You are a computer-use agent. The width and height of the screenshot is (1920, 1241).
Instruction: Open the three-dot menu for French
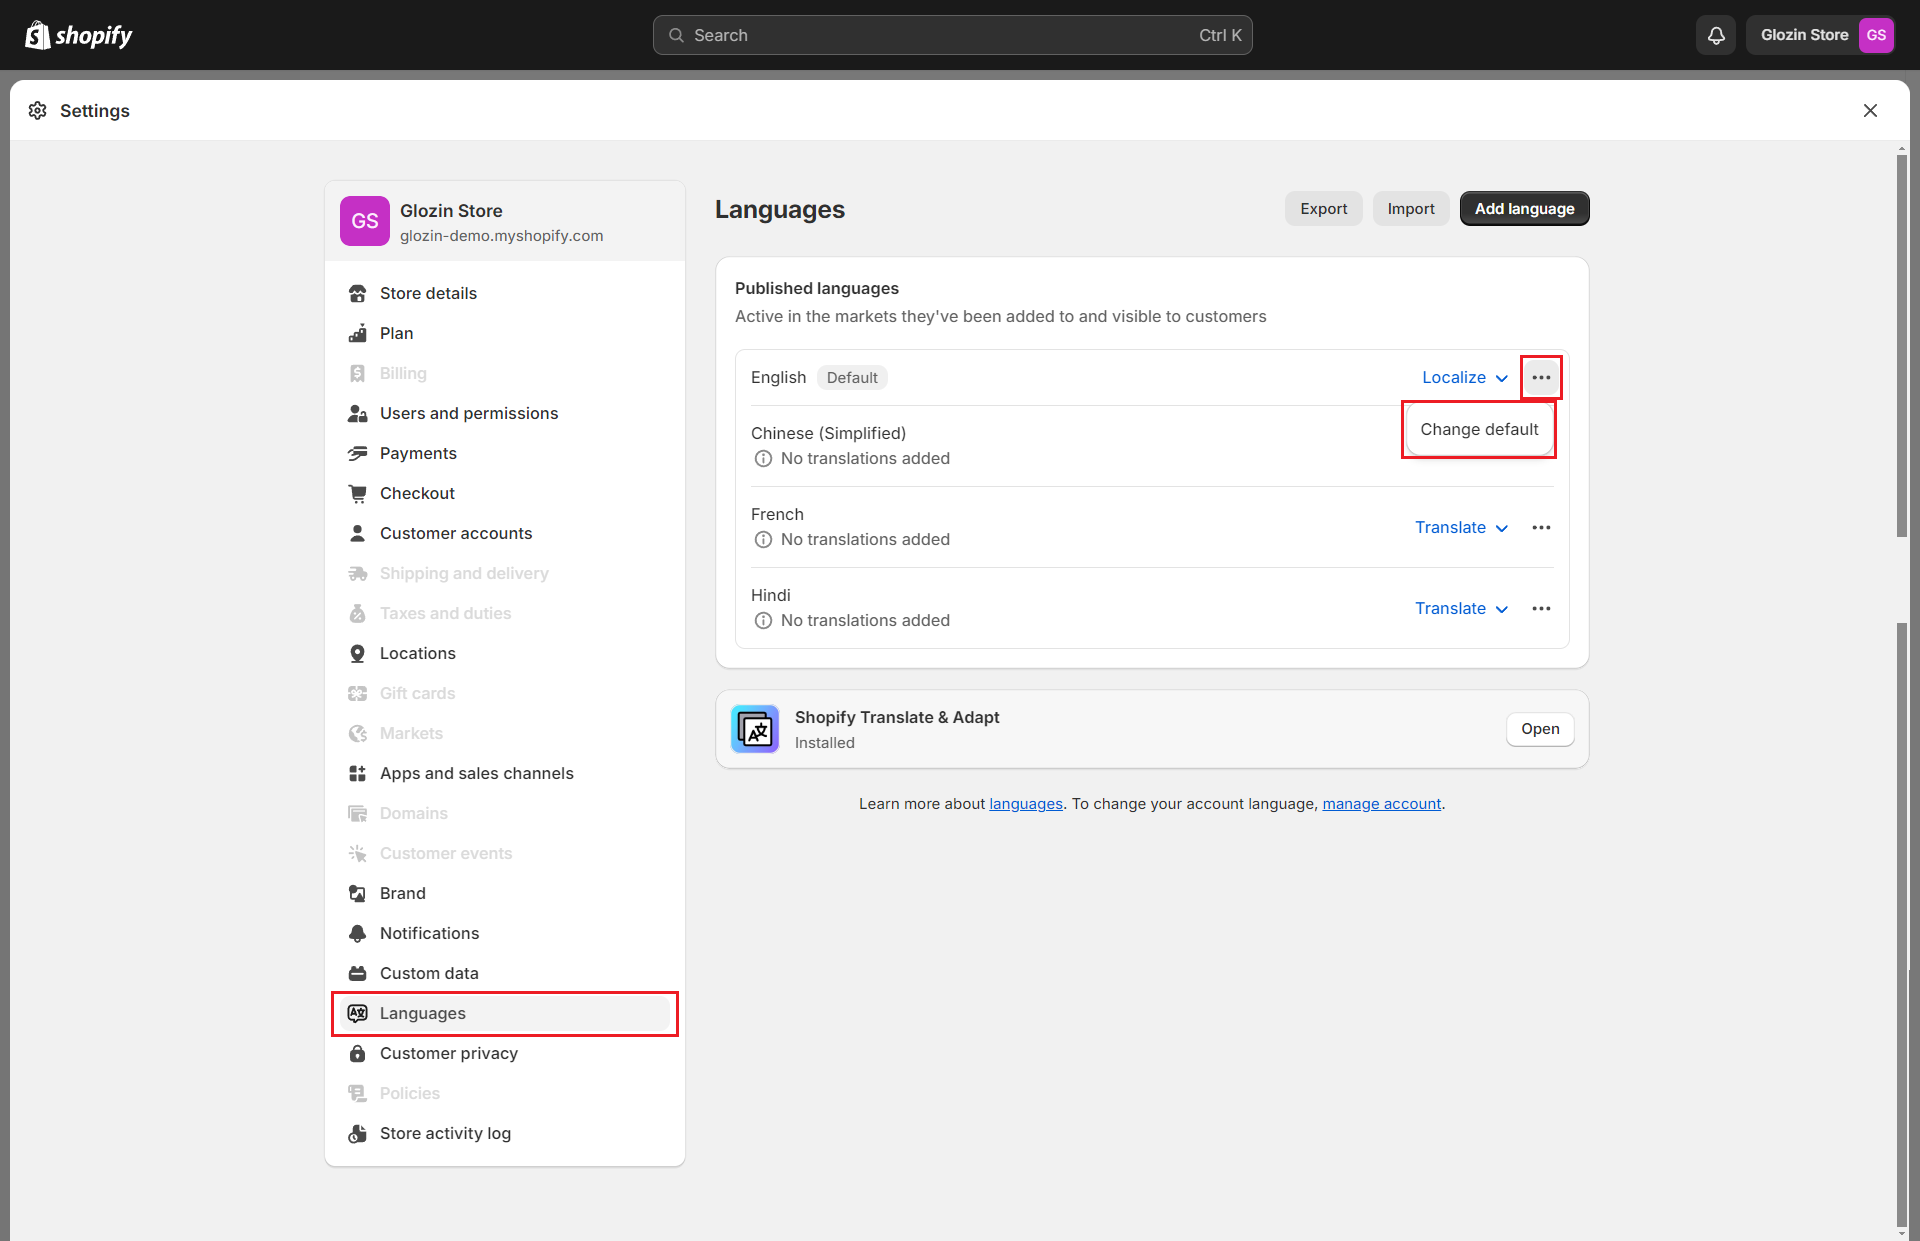(x=1541, y=527)
